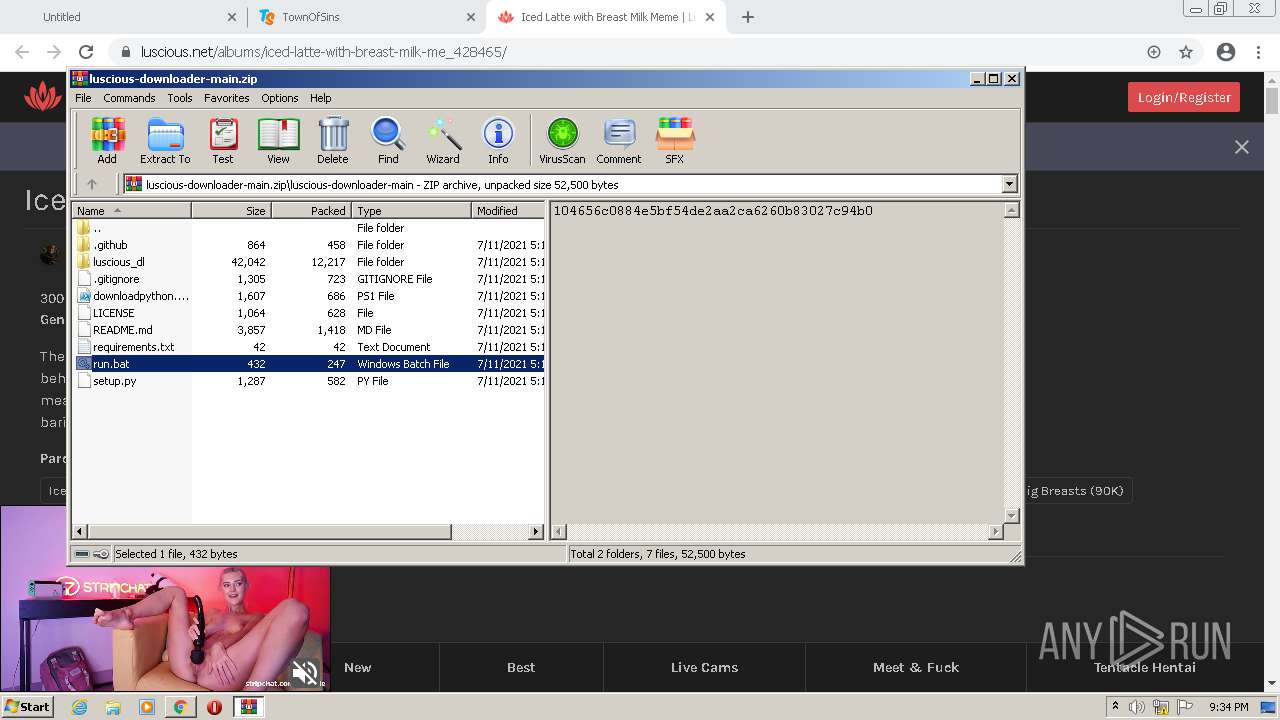Screen dimensions: 1280x720
Task: Reload the browser page
Action: coord(86,52)
